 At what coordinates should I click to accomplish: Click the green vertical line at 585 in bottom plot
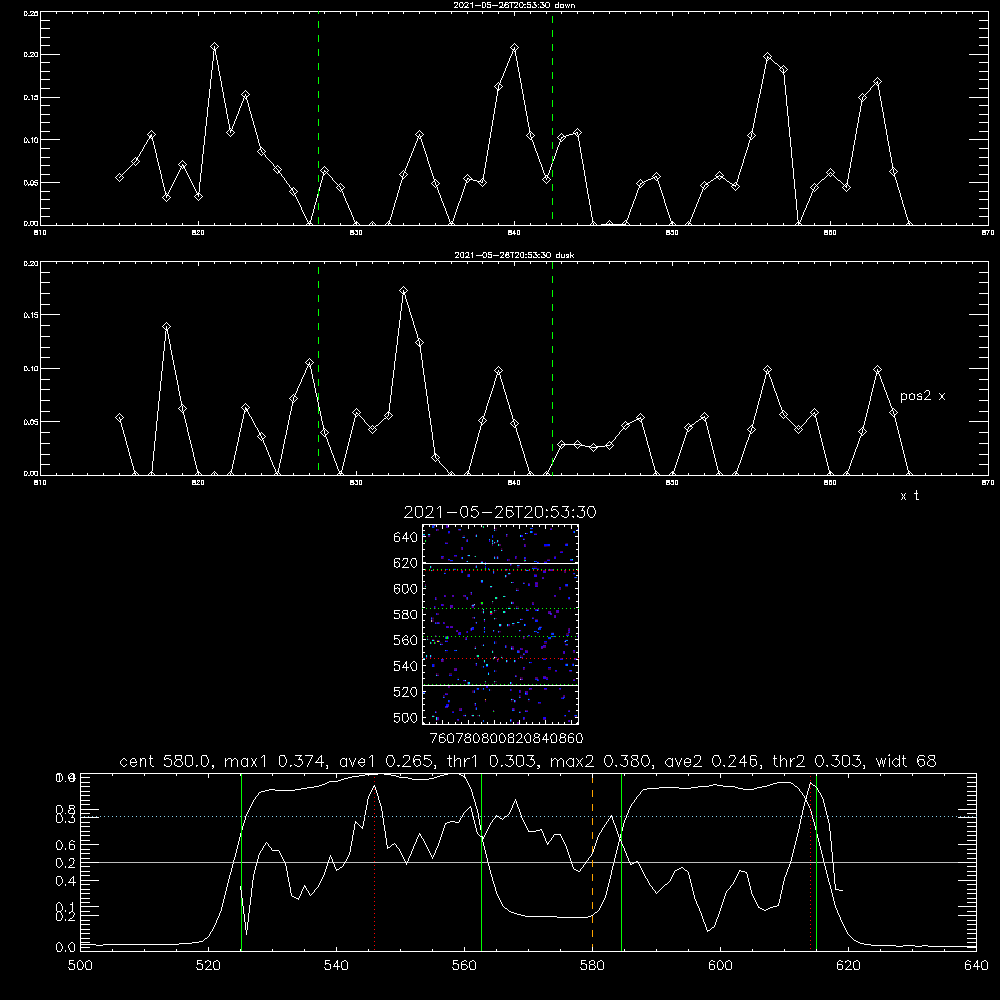click(x=621, y=861)
